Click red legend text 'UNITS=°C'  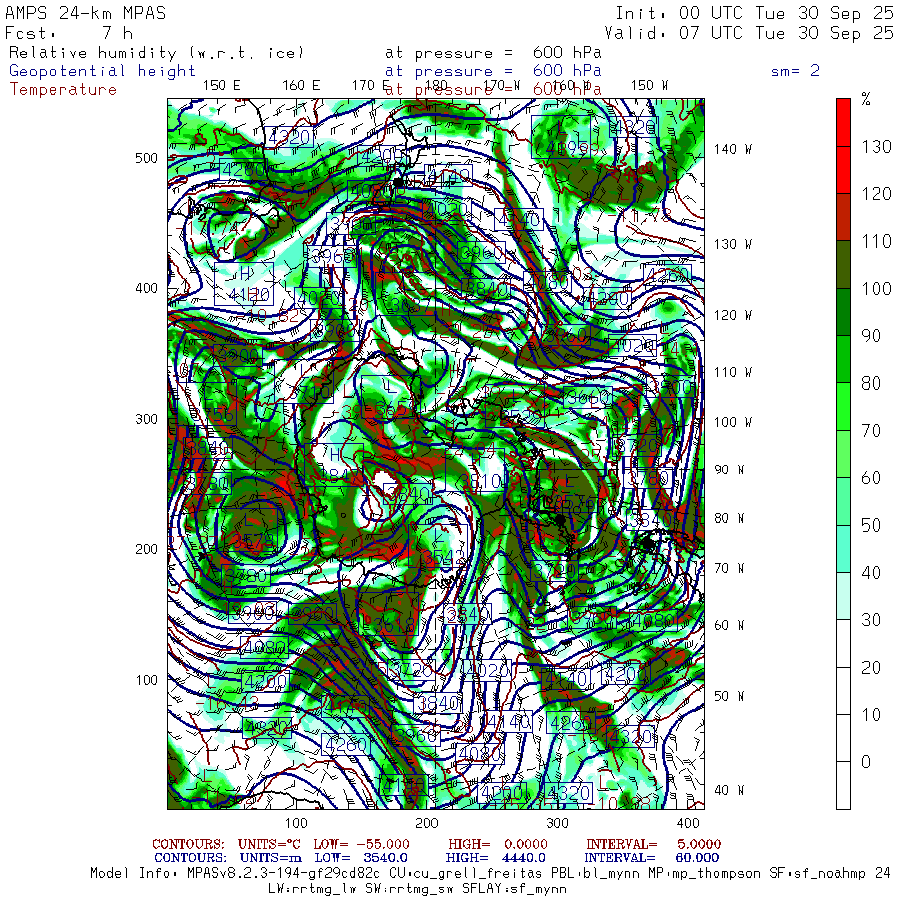271,844
